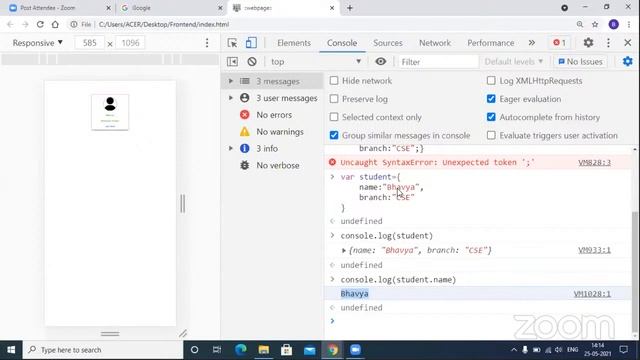Screen dimensions: 640x360
Task: Bookmark this page with the star
Action: (x=595, y=24)
